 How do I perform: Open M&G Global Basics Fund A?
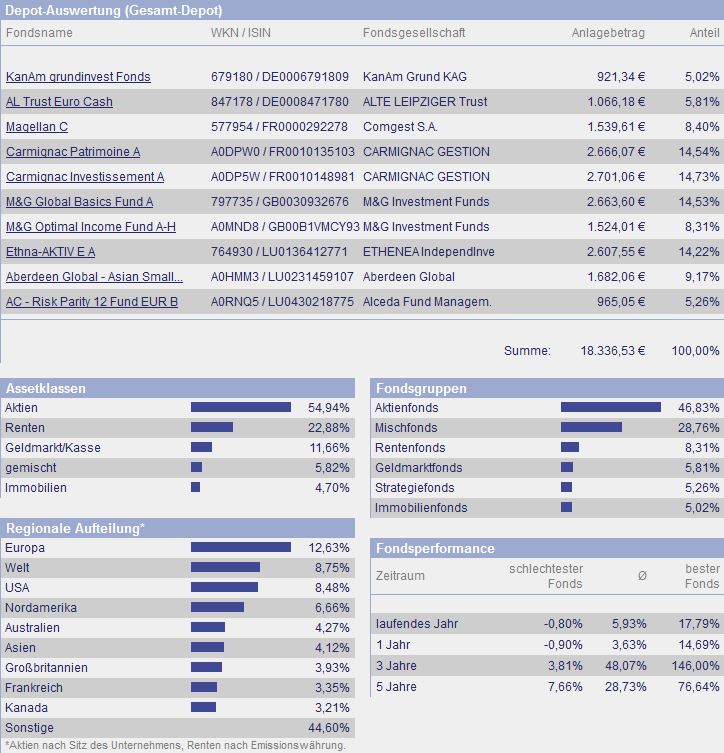(x=80, y=202)
